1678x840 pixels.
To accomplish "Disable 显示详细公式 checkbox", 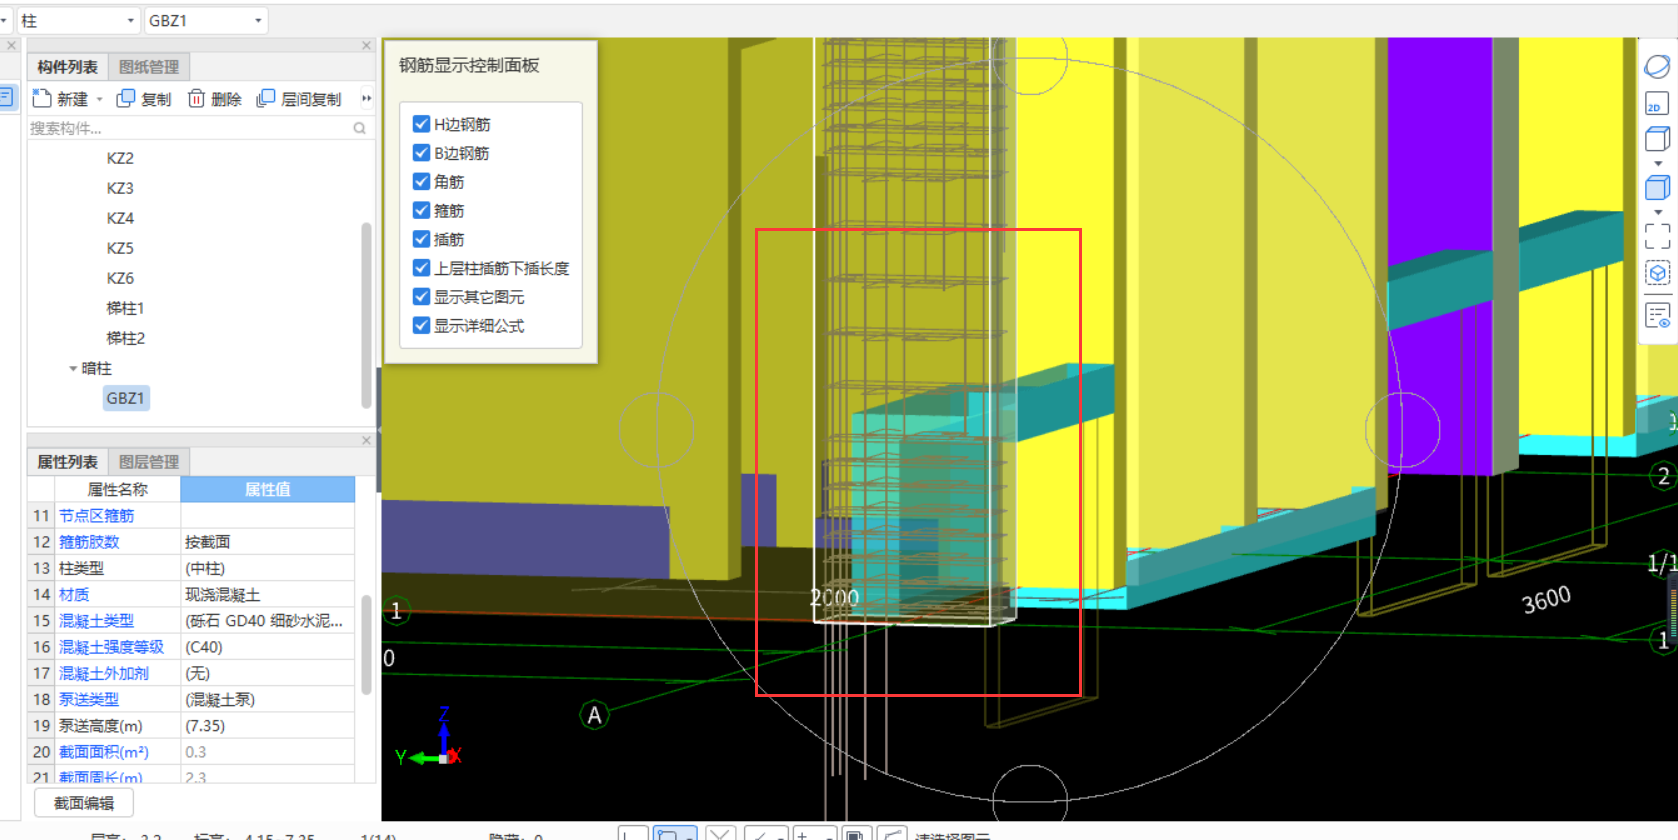I will pyautogui.click(x=421, y=326).
